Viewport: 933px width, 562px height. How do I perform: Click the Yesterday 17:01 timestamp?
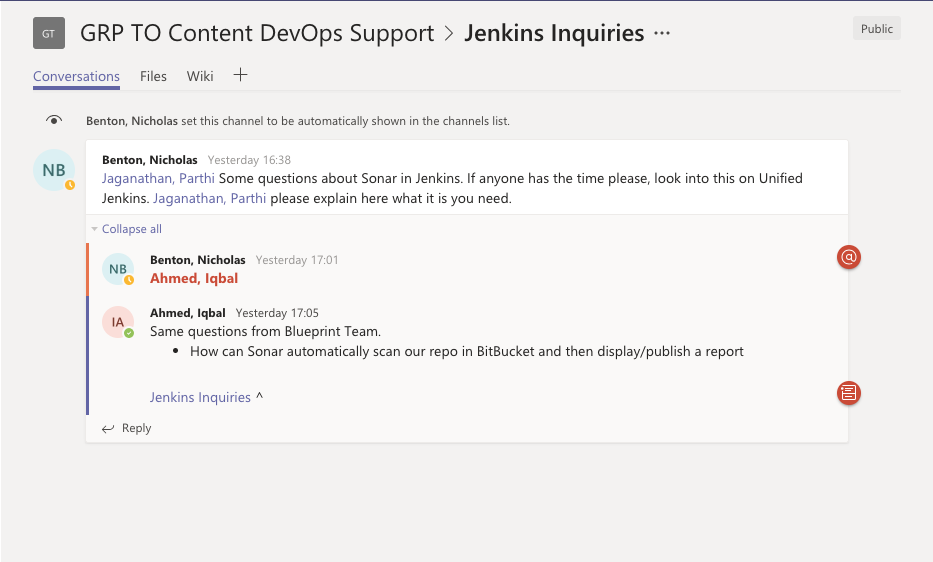(297, 260)
